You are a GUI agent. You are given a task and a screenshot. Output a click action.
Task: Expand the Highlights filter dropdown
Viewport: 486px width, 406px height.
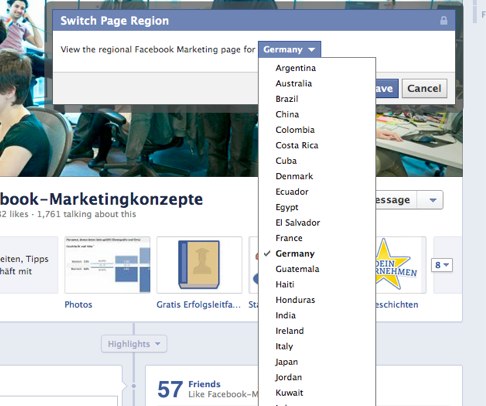pos(134,344)
